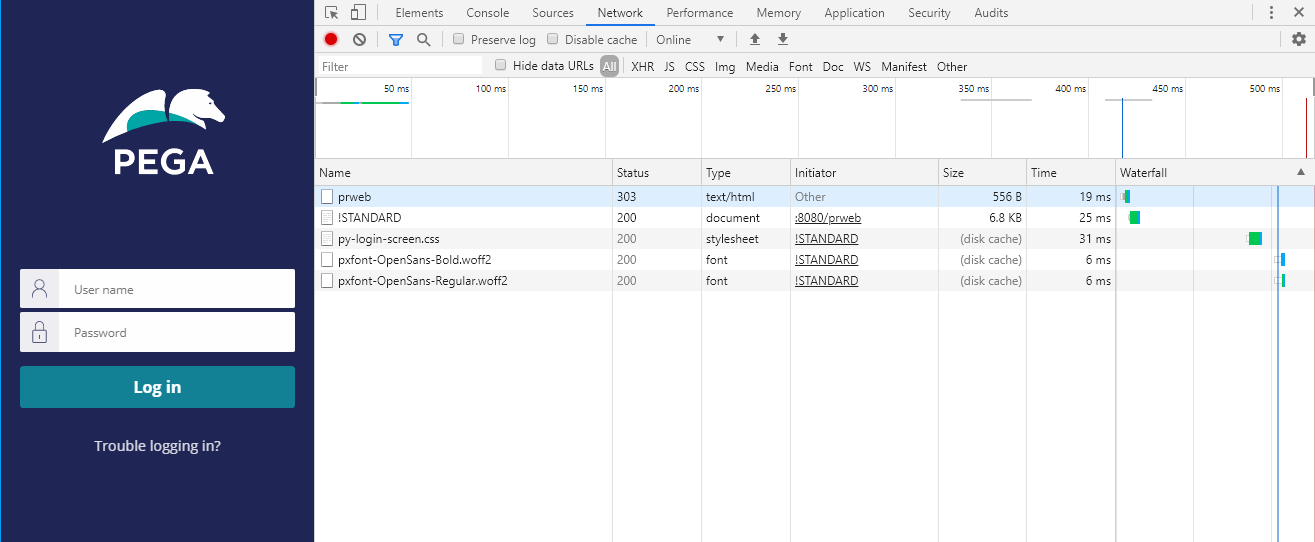Click file icon of prweb row
Image resolution: width=1315 pixels, height=542 pixels.
click(x=326, y=197)
